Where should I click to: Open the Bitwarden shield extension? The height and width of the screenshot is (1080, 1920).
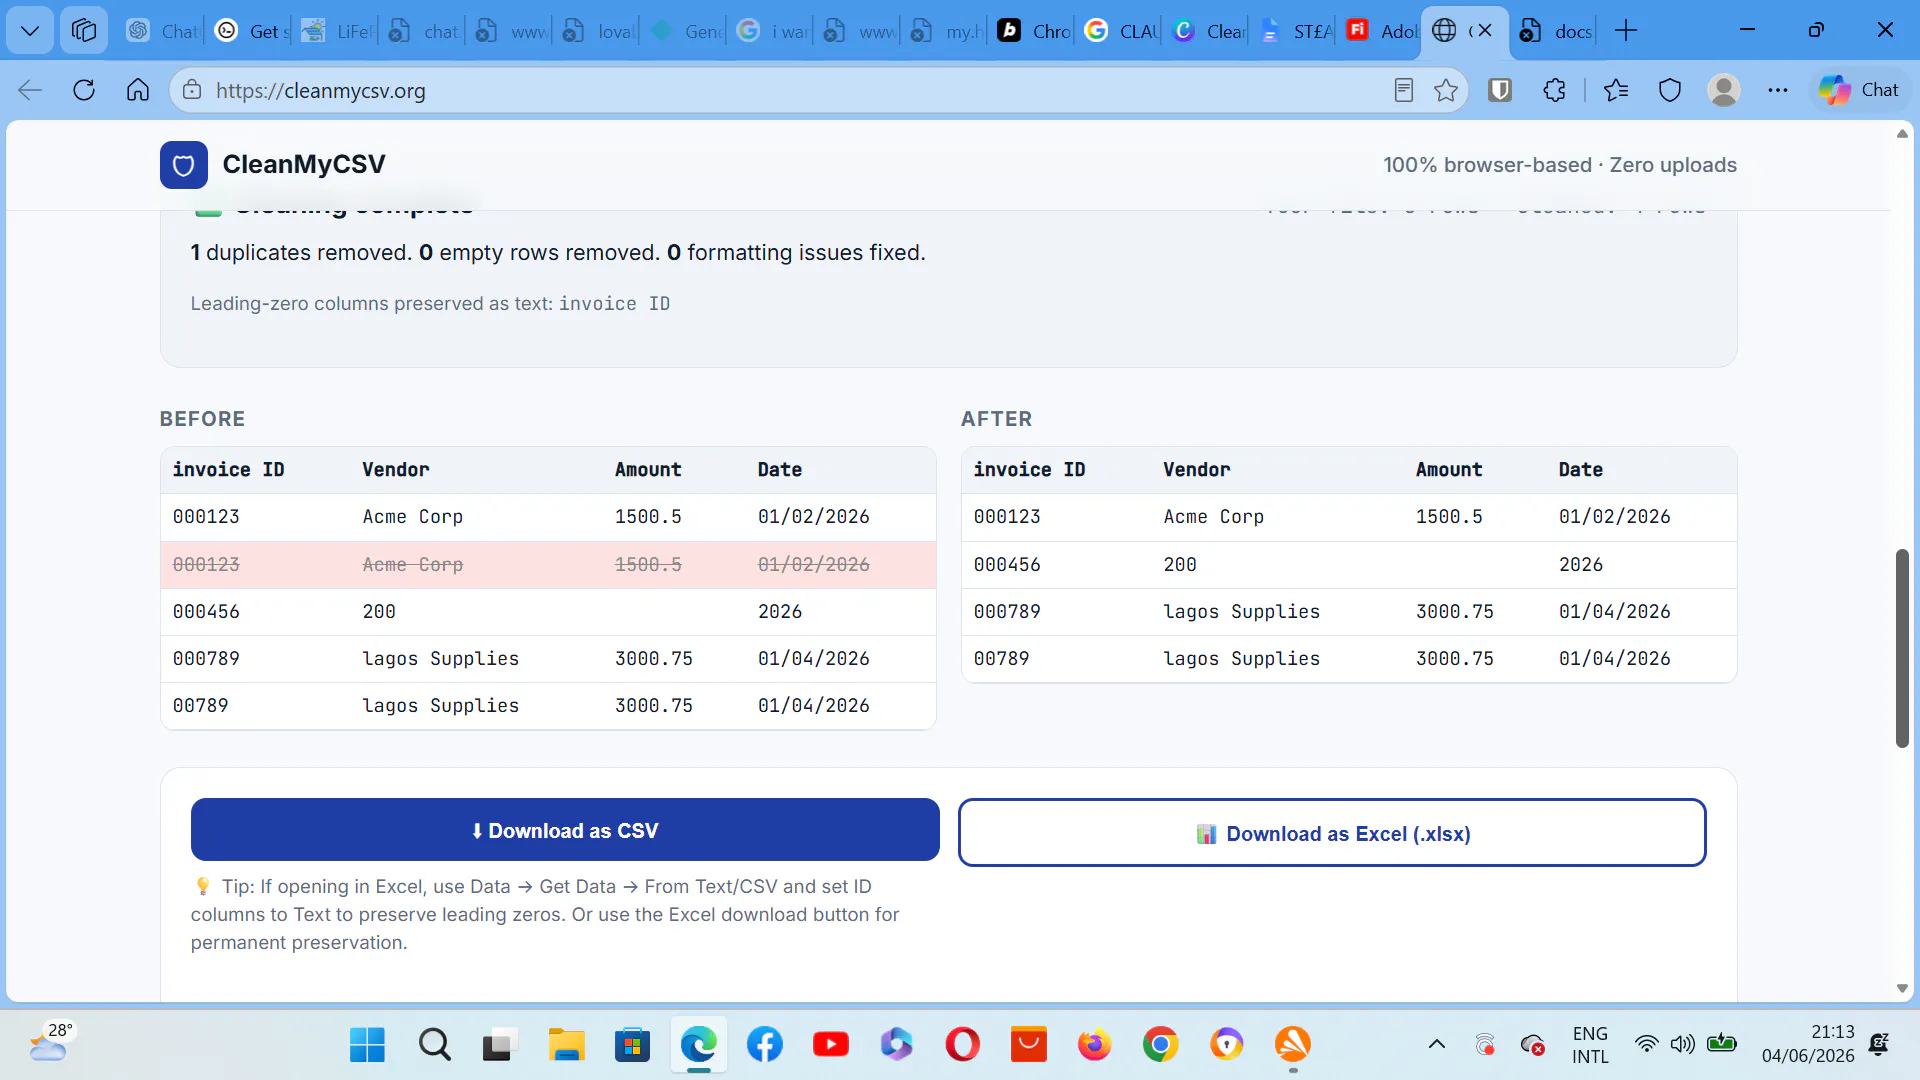coord(1500,90)
